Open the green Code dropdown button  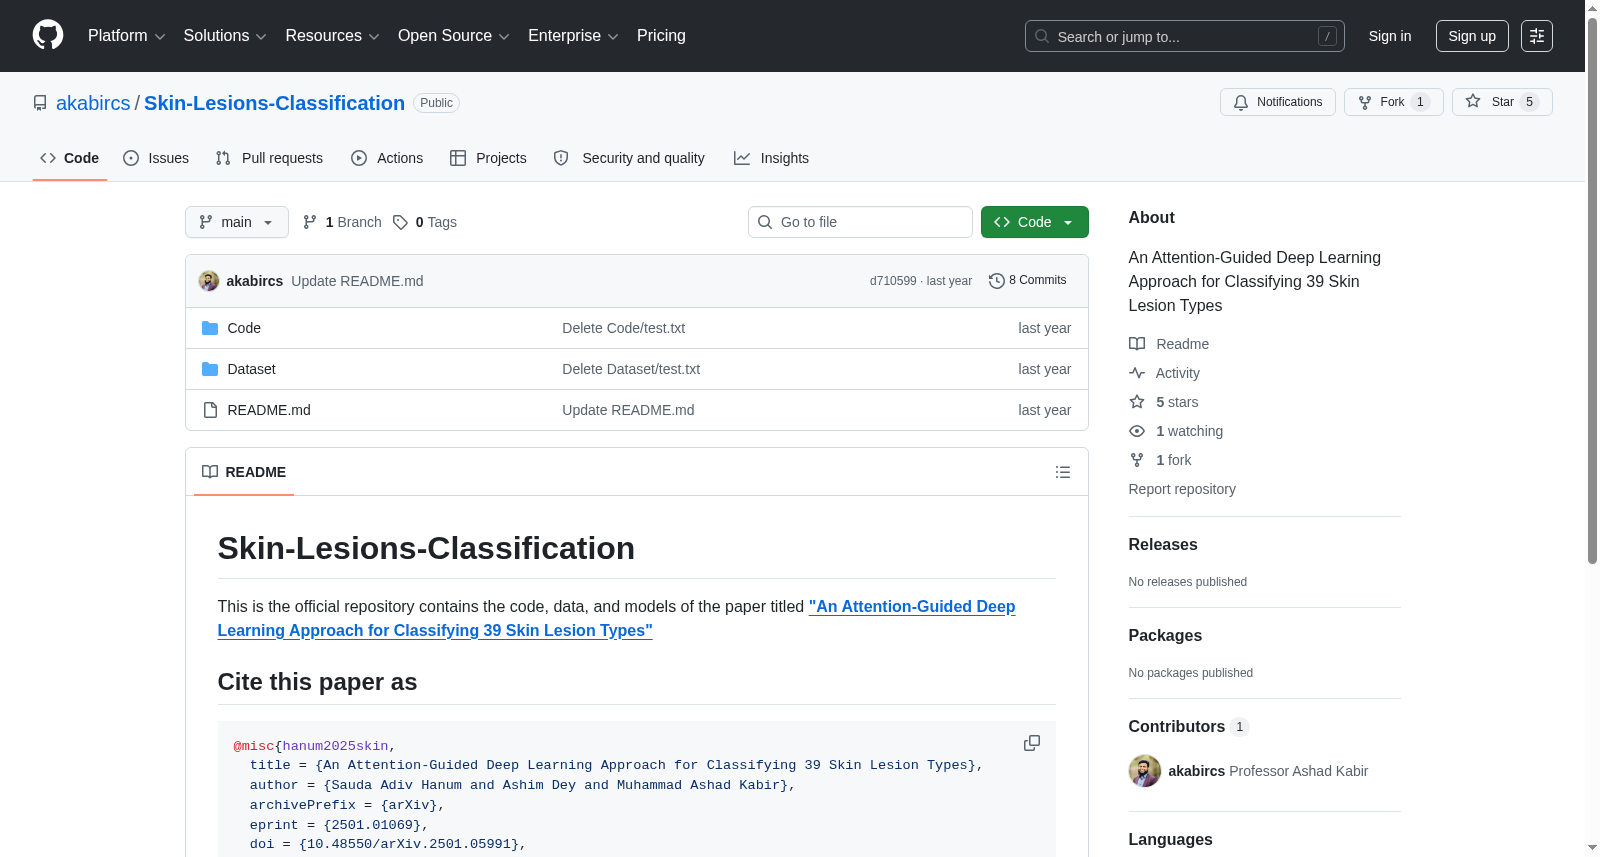(x=1035, y=222)
